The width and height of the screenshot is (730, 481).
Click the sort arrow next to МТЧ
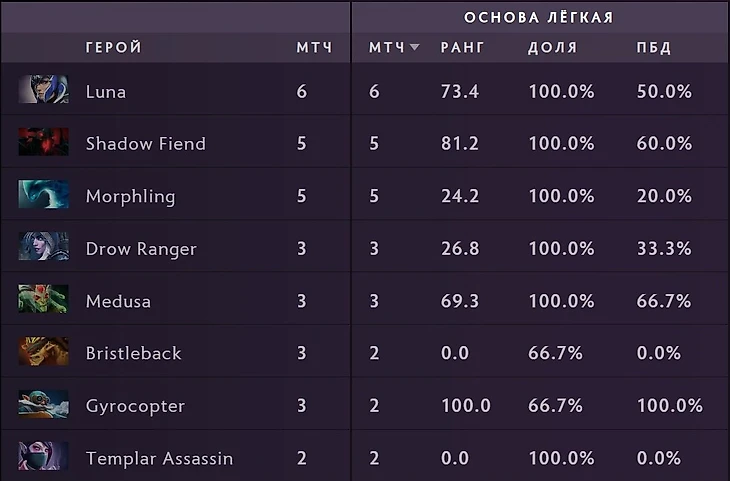[x=414, y=47]
